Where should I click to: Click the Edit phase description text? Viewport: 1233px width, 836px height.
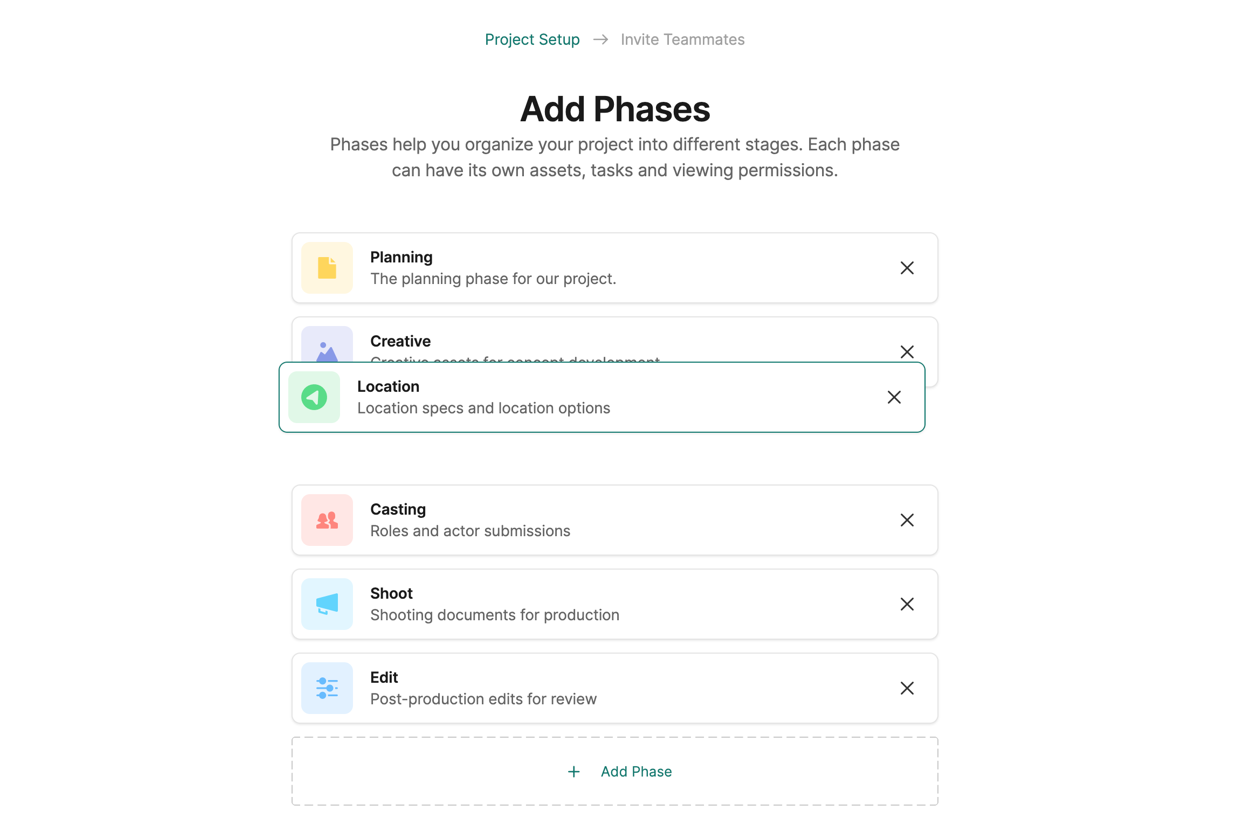click(x=483, y=699)
